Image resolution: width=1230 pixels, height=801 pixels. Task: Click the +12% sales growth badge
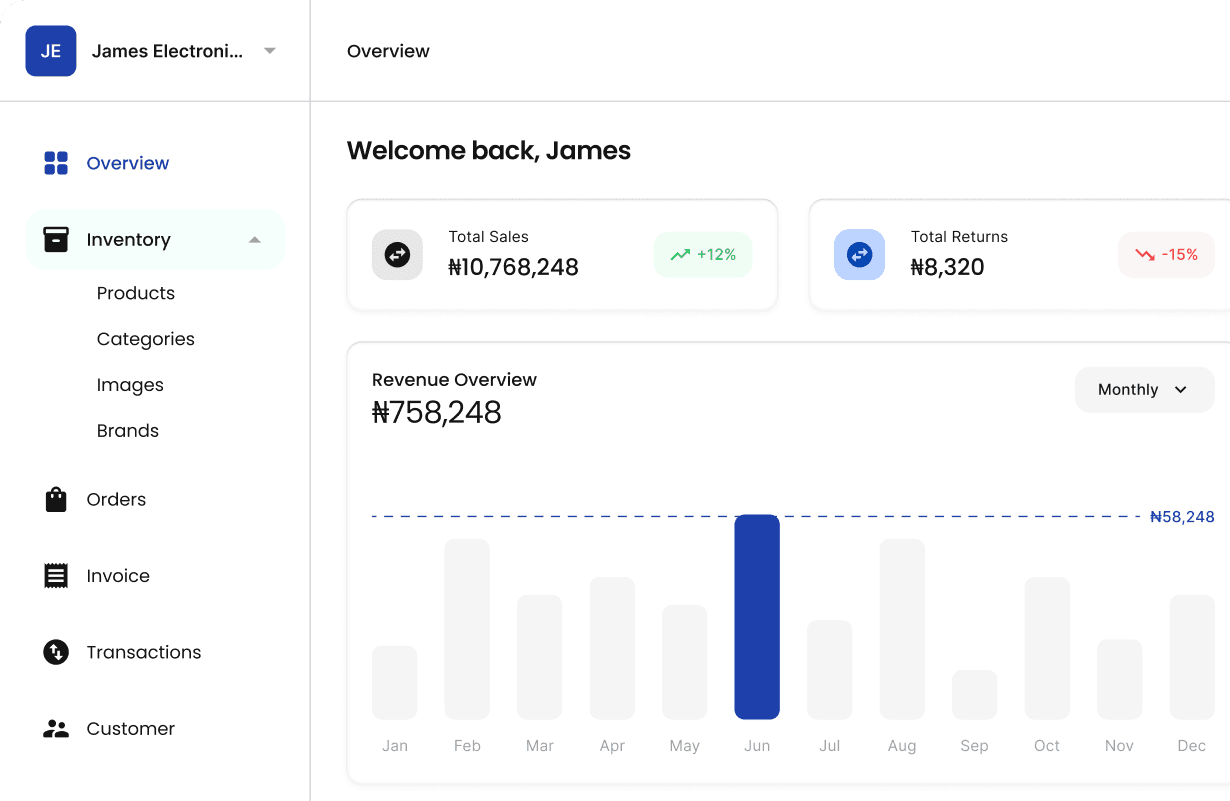coord(703,255)
